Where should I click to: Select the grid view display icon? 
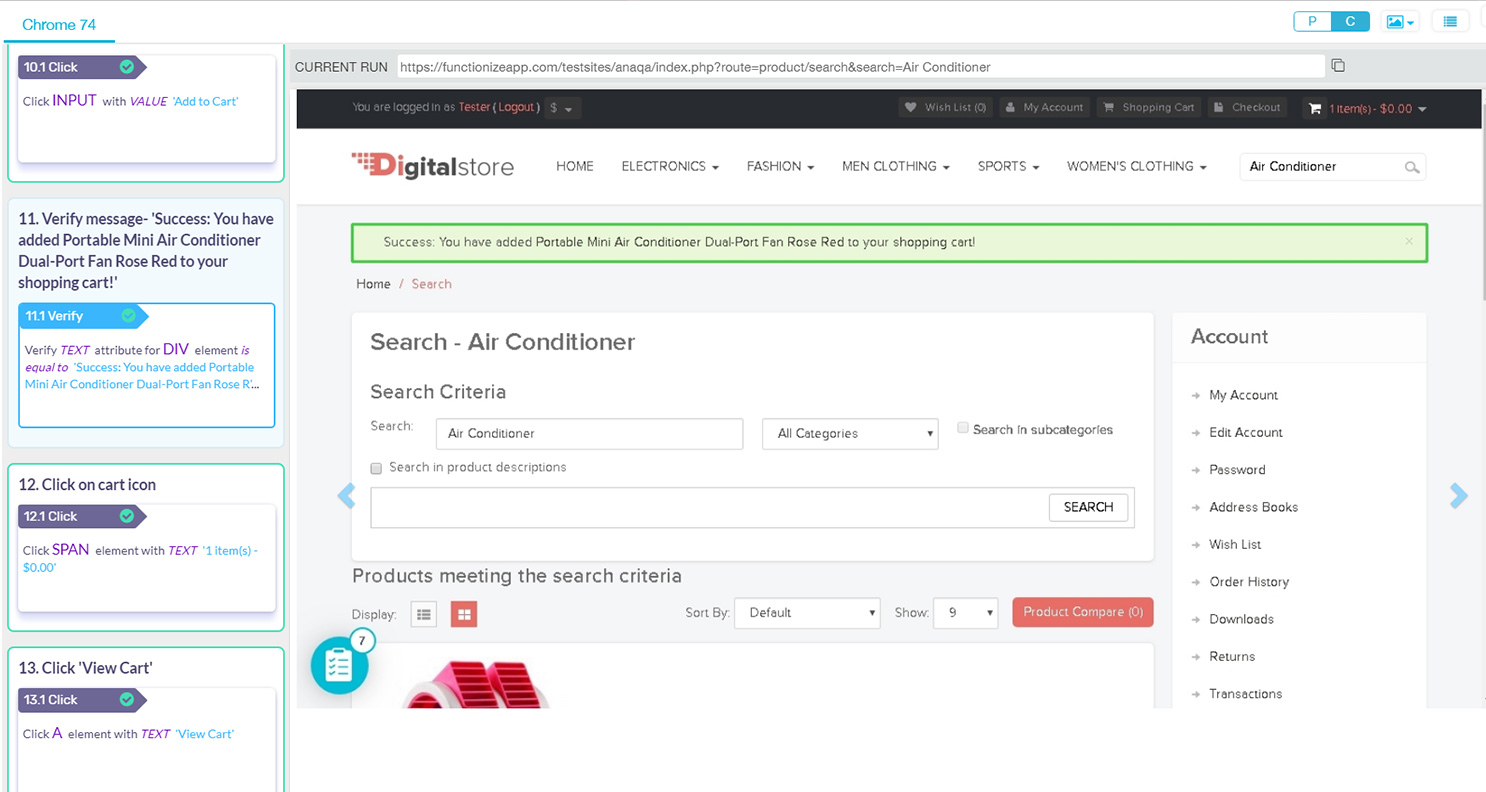pyautogui.click(x=464, y=614)
